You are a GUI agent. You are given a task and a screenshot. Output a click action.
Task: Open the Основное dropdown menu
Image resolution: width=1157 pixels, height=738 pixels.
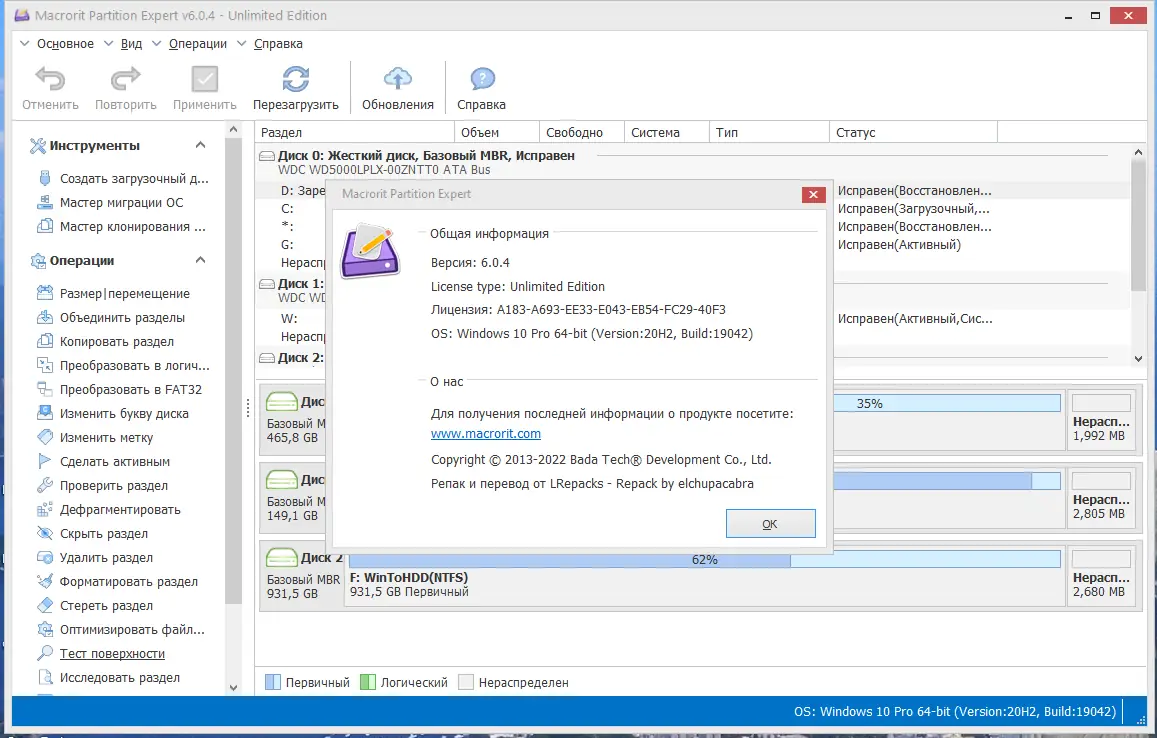pyautogui.click(x=64, y=43)
